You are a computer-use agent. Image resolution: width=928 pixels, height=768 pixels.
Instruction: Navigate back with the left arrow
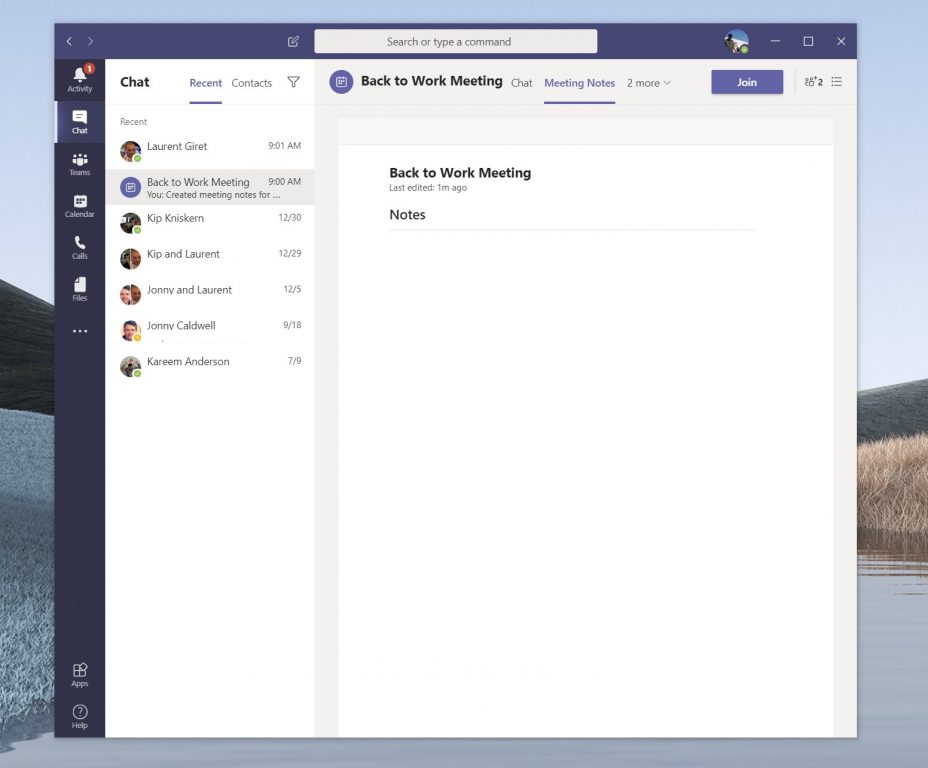coord(69,42)
